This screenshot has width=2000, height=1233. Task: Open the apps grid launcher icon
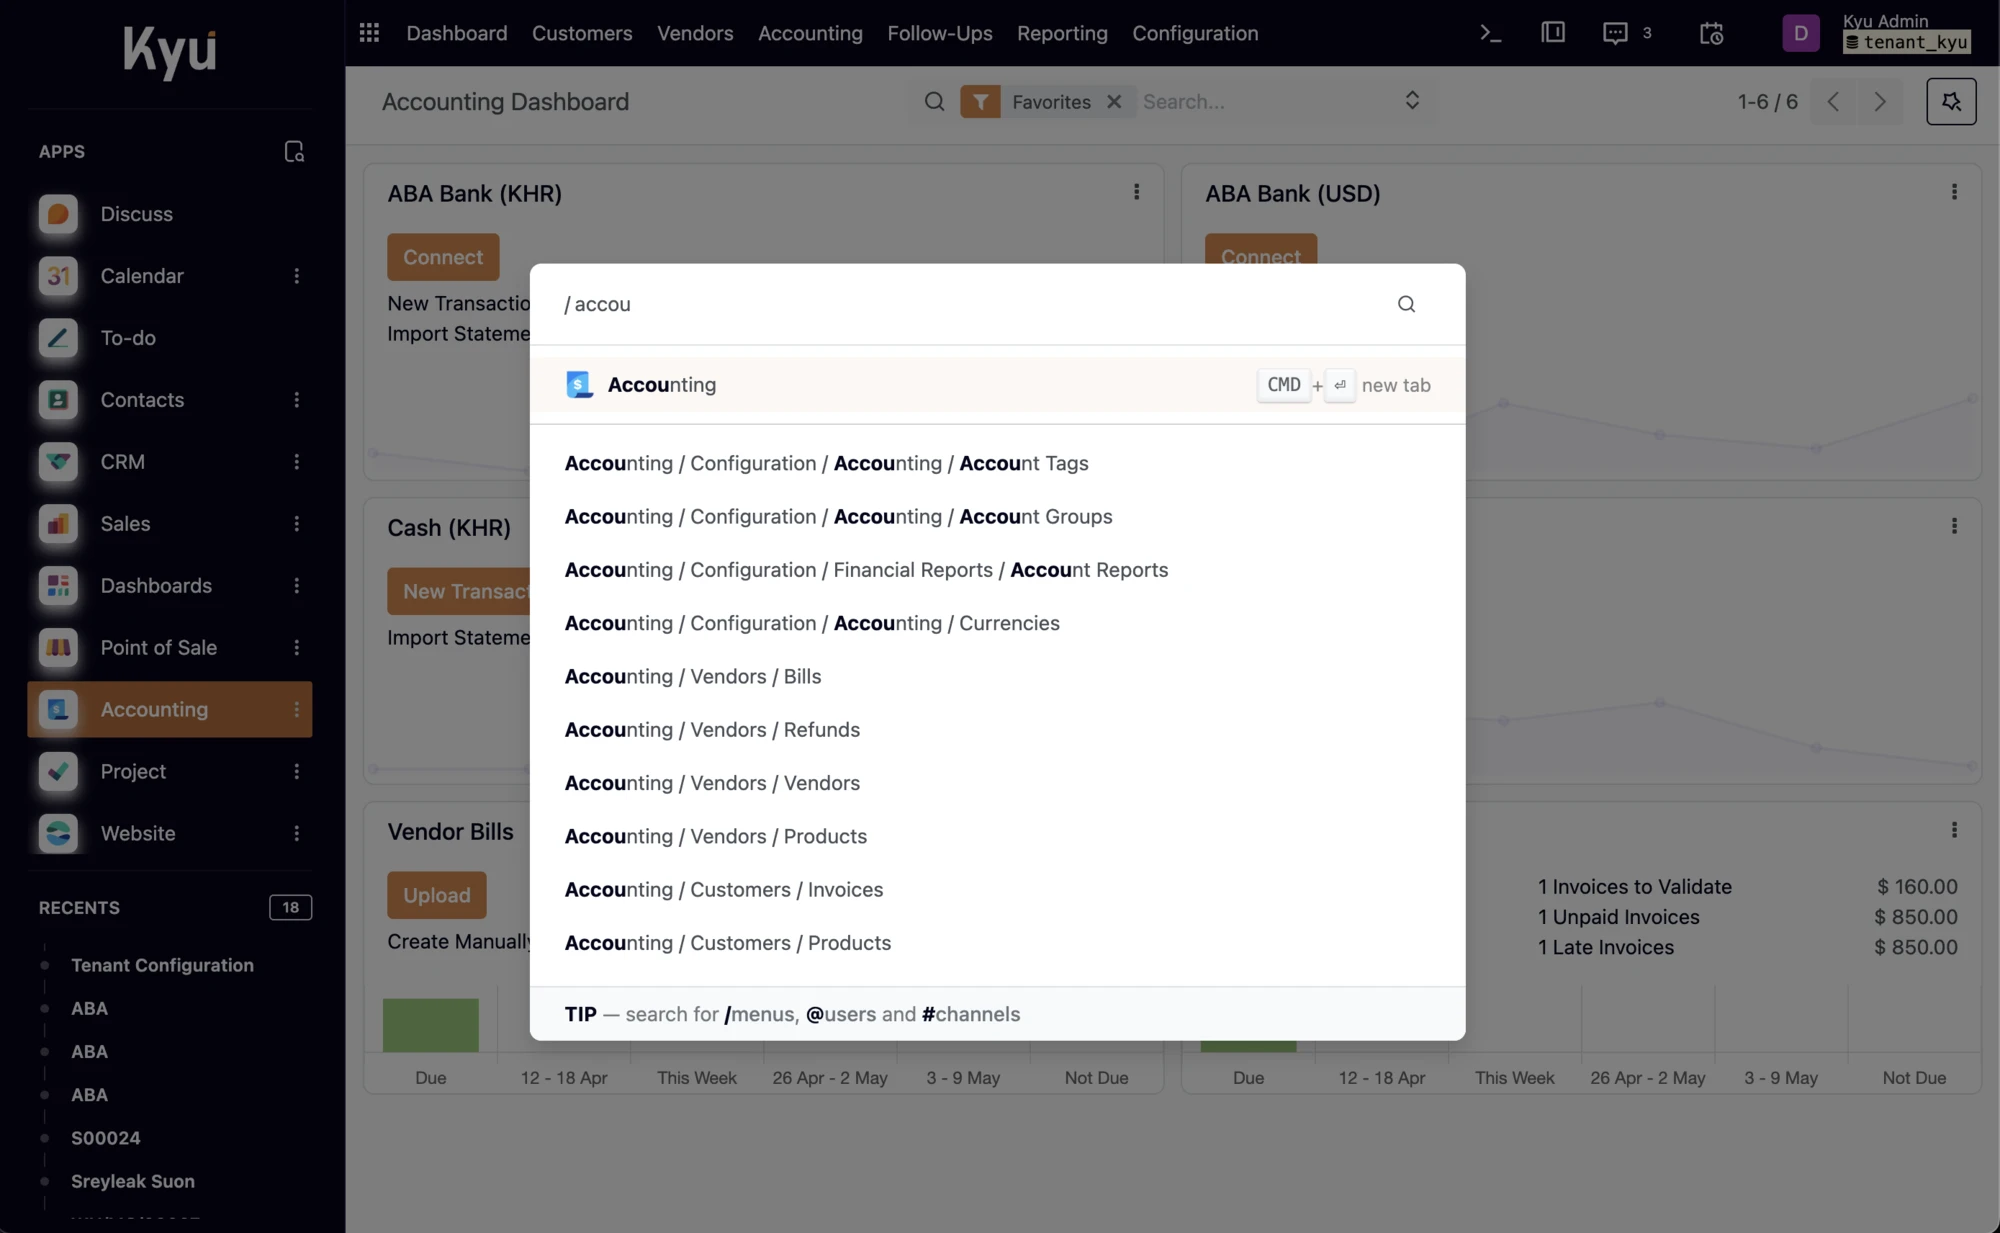tap(369, 33)
